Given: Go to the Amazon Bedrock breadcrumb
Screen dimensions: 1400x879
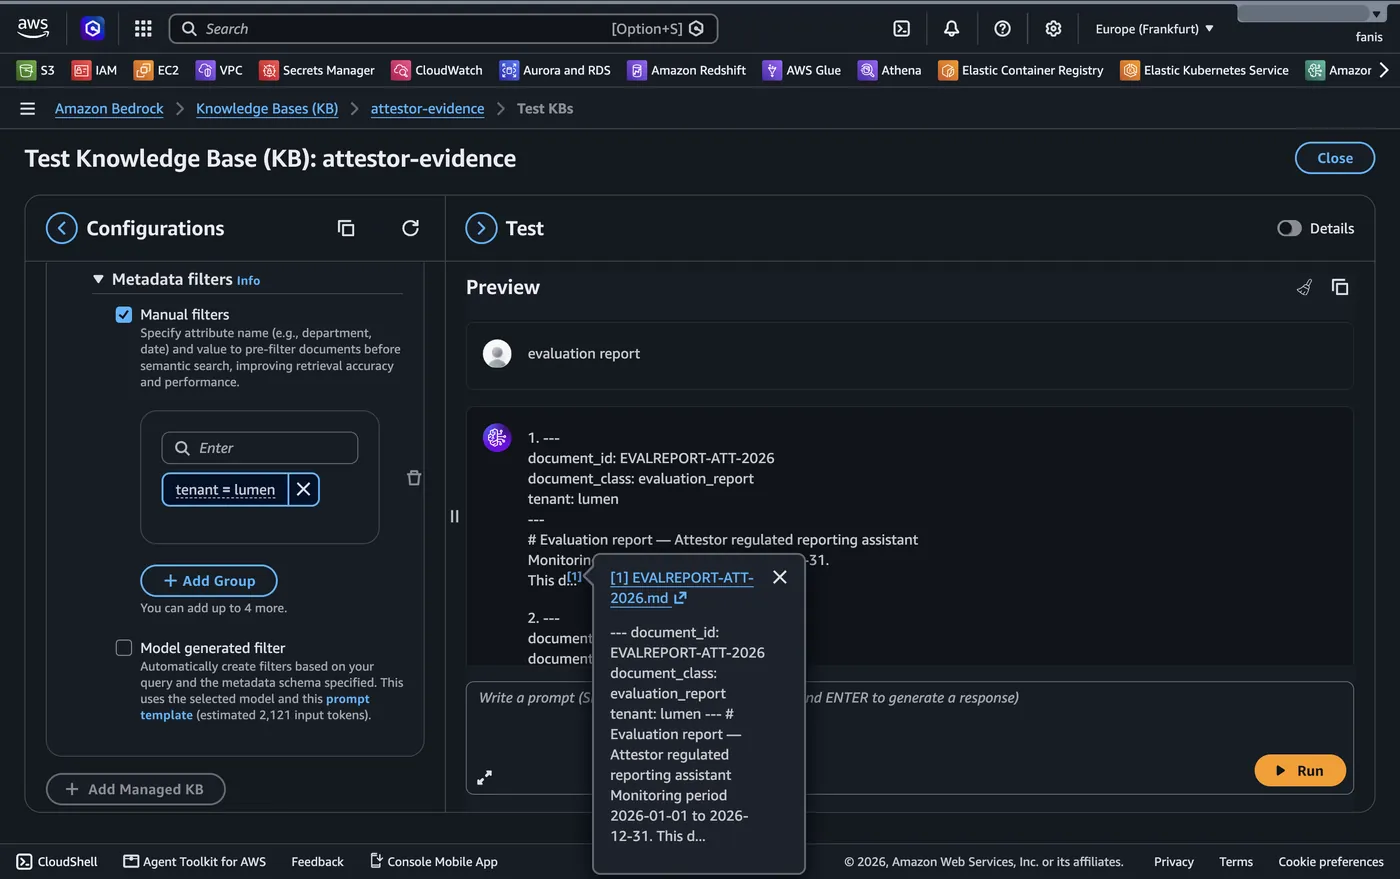Looking at the screenshot, I should pyautogui.click(x=109, y=108).
